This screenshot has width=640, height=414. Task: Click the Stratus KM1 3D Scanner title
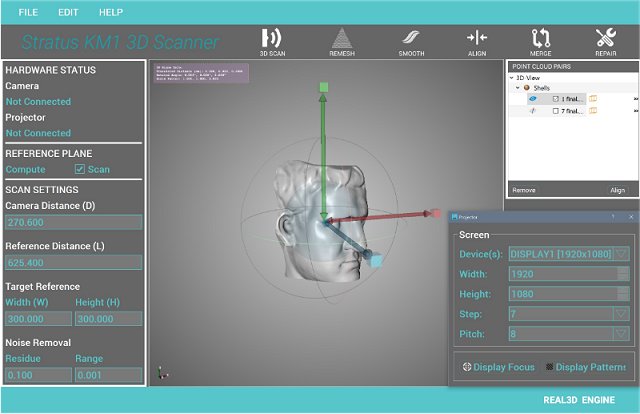[x=120, y=42]
